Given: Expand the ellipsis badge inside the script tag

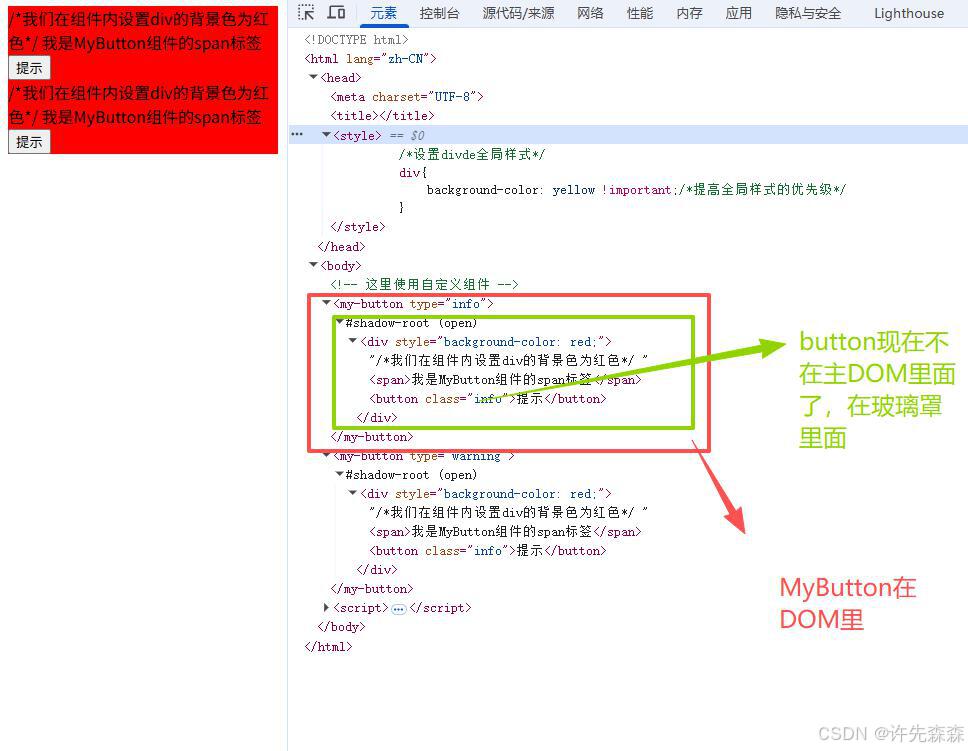Looking at the screenshot, I should [399, 609].
